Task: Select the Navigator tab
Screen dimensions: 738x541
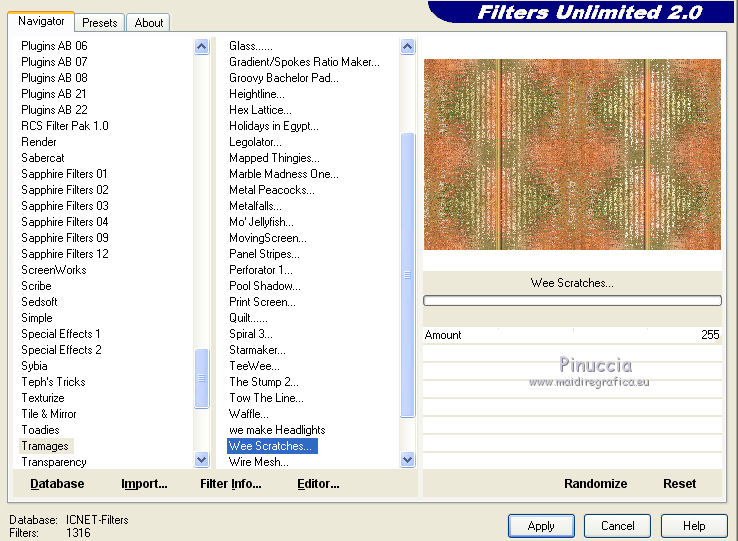Action: pyautogui.click(x=41, y=21)
